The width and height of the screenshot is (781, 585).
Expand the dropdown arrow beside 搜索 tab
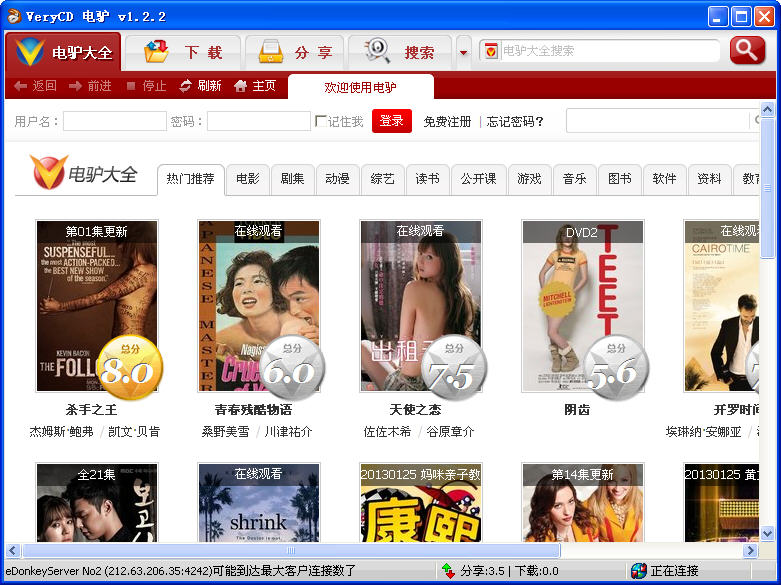point(463,53)
